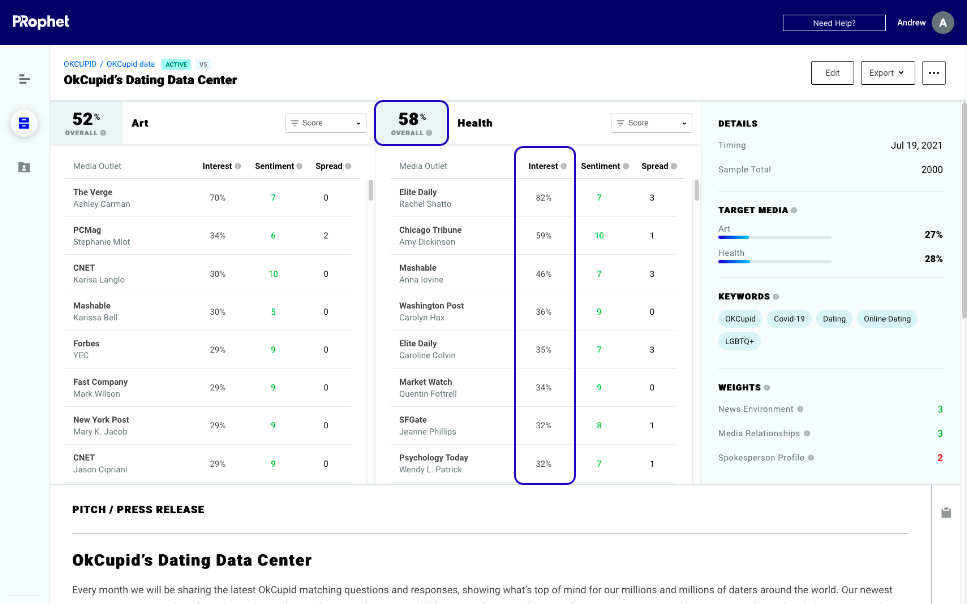Select the Health 58% overall tab
967x604 pixels.
pyautogui.click(x=411, y=123)
